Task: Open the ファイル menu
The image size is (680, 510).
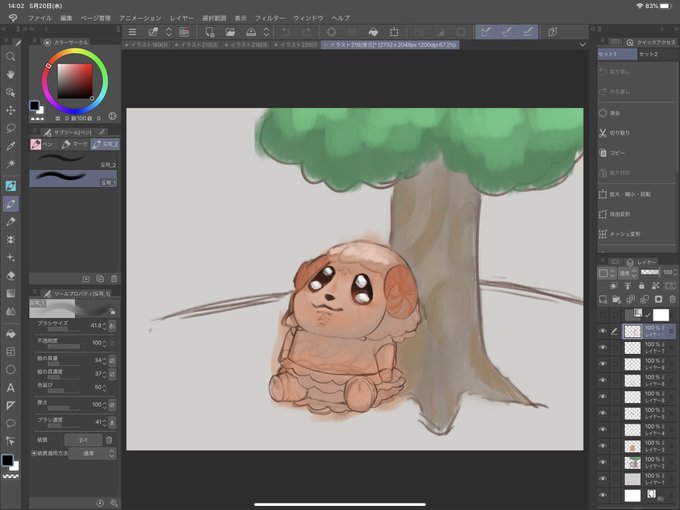Action: click(x=40, y=18)
